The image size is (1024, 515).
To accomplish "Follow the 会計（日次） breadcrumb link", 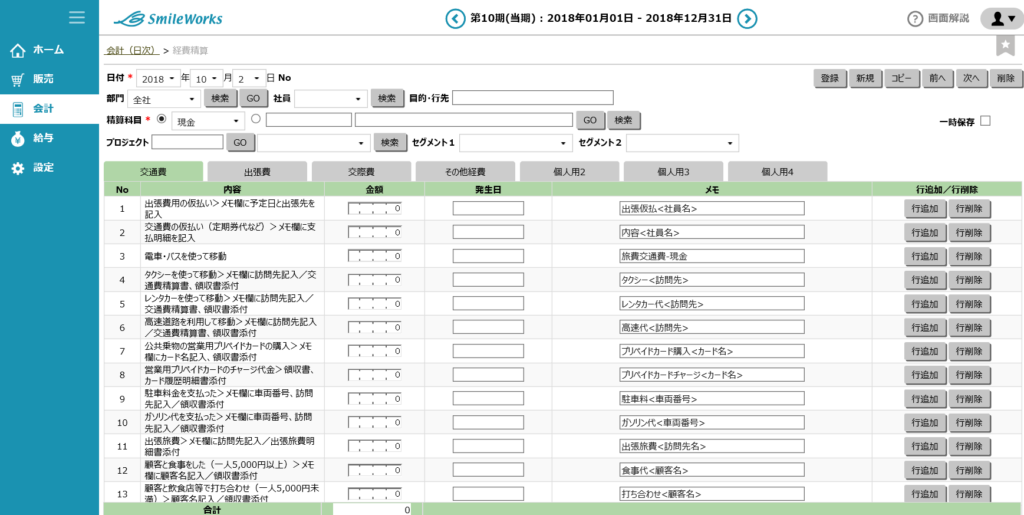I will click(133, 50).
